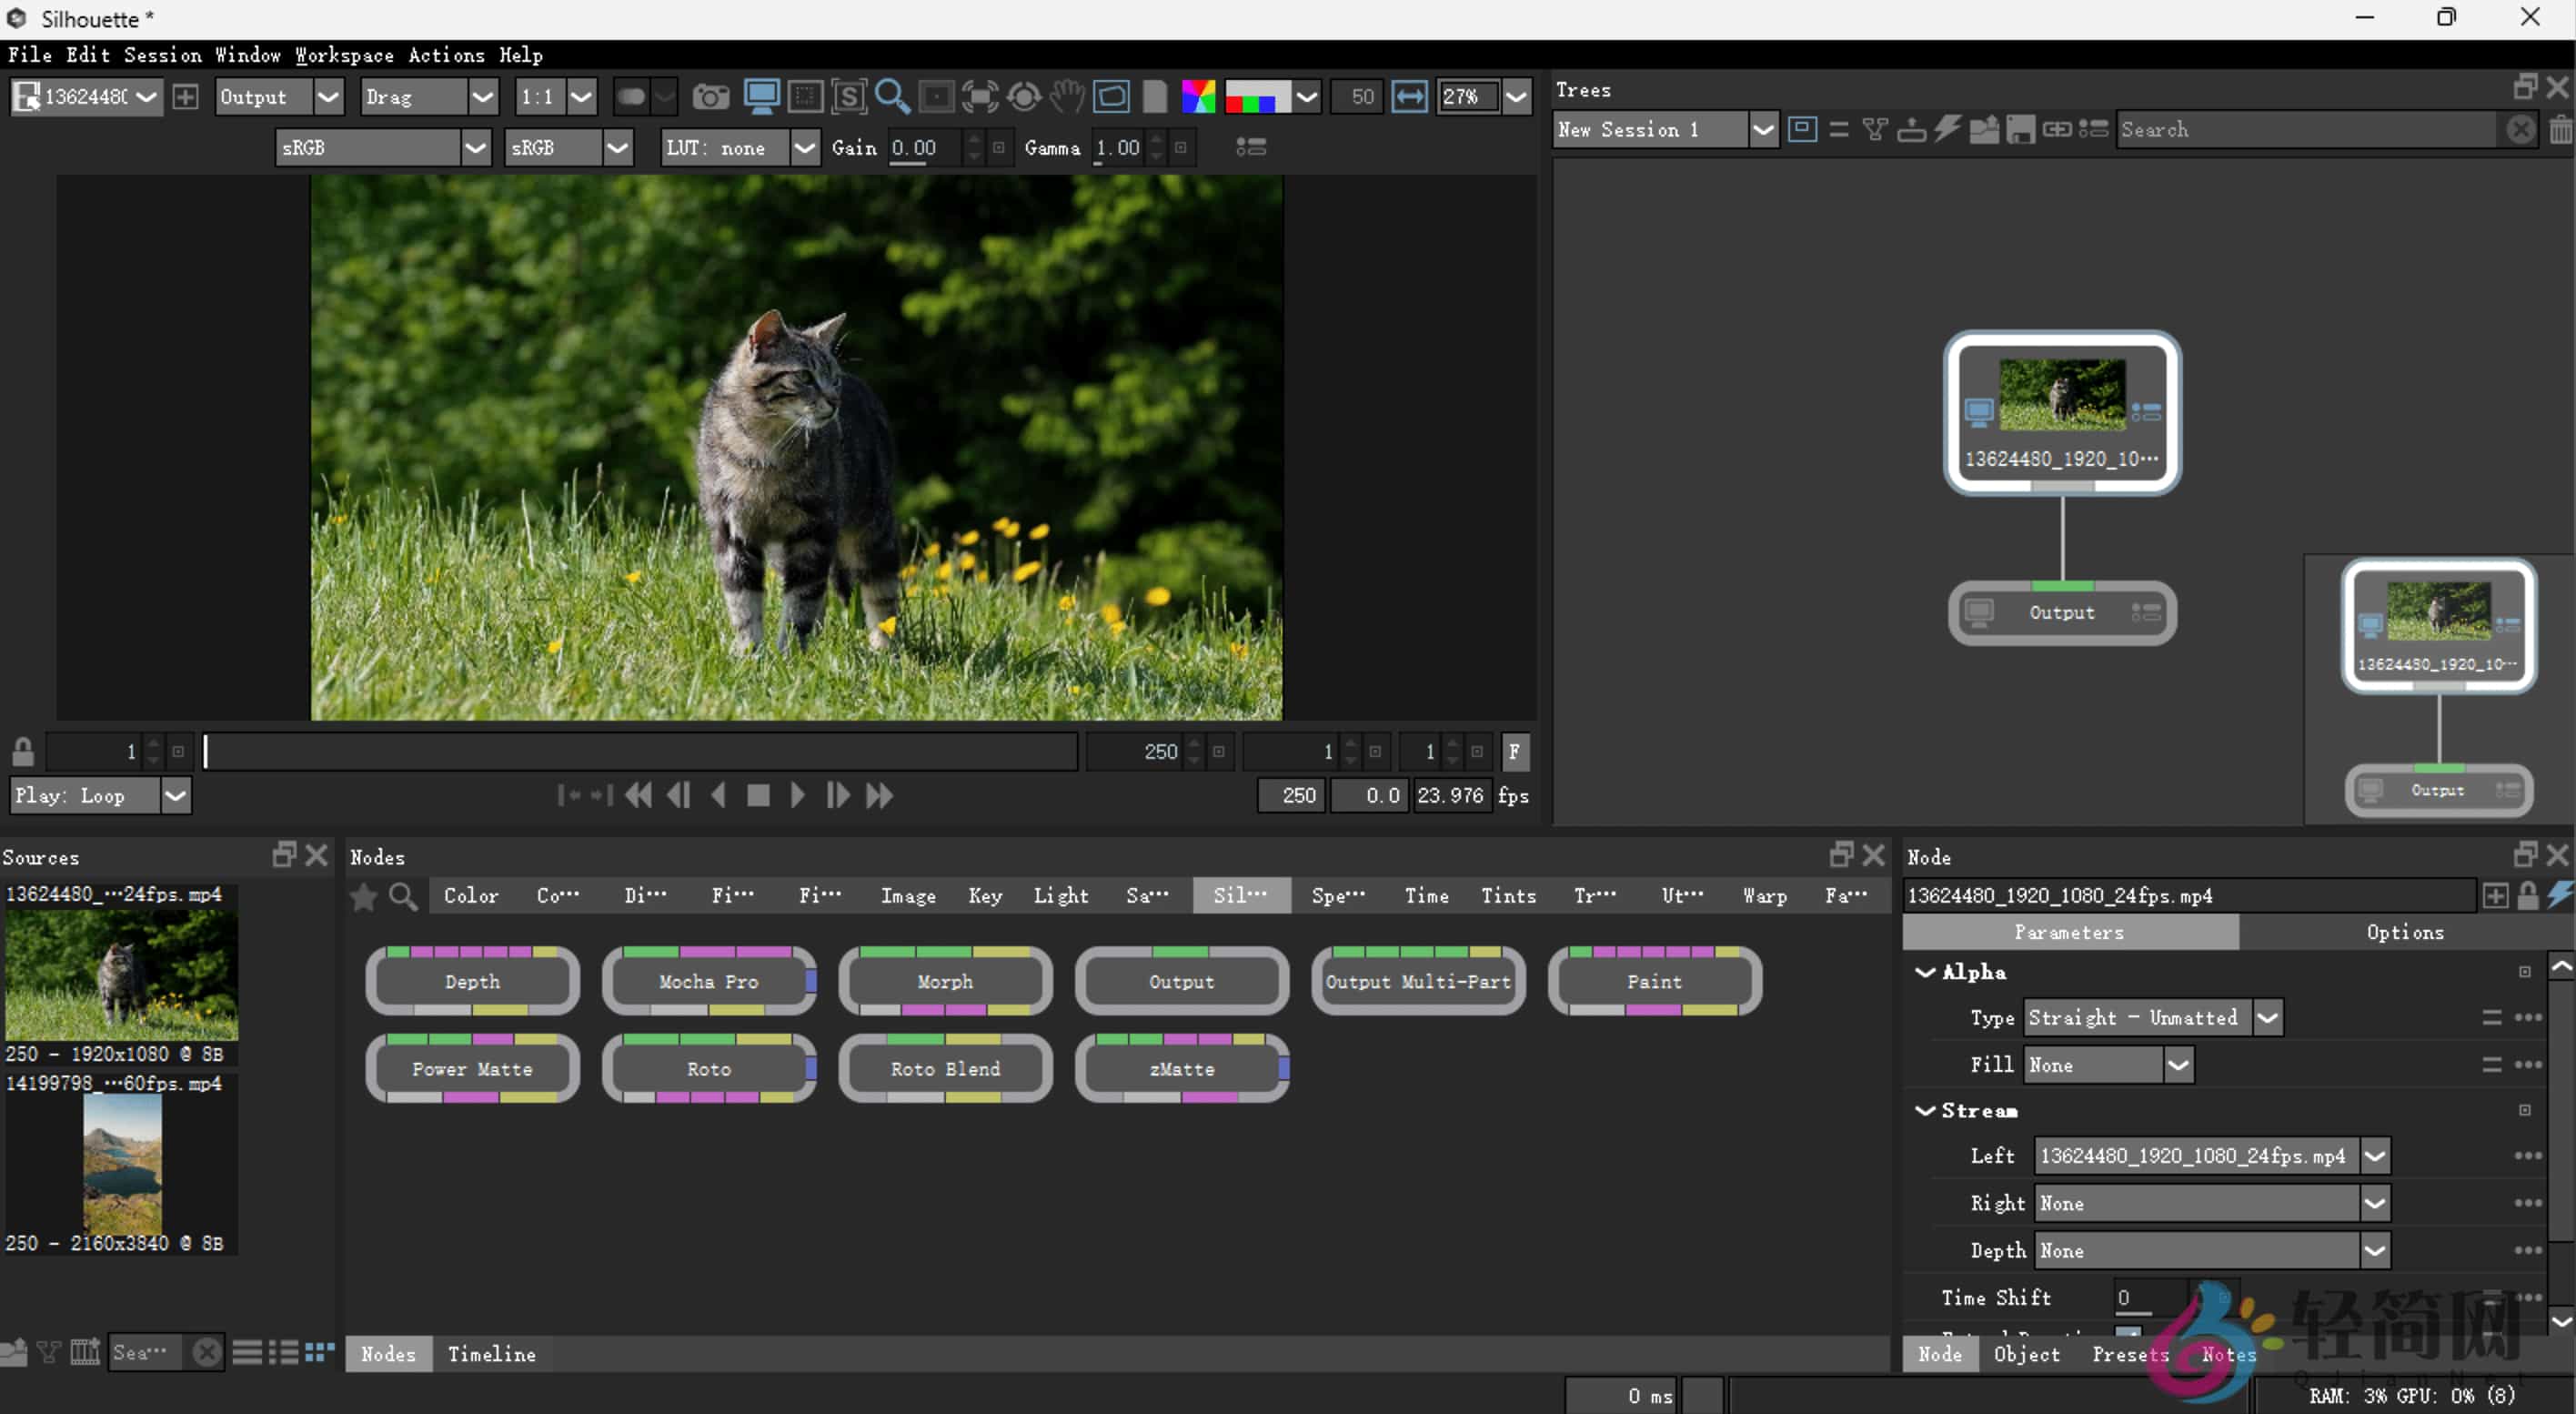Toggle the lock icon beside the frame range
Viewport: 2576px width, 1414px height.
(23, 751)
